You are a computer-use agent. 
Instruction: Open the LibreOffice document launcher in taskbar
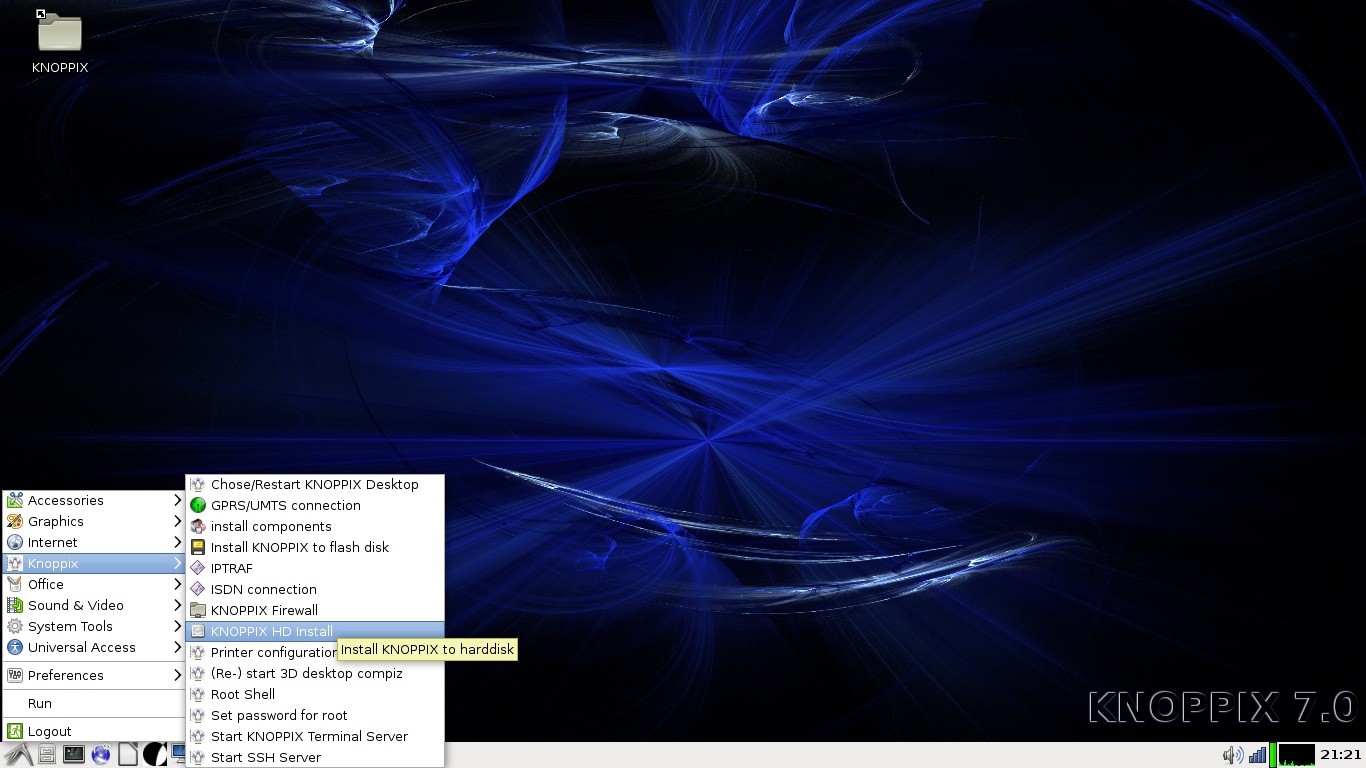[128, 755]
